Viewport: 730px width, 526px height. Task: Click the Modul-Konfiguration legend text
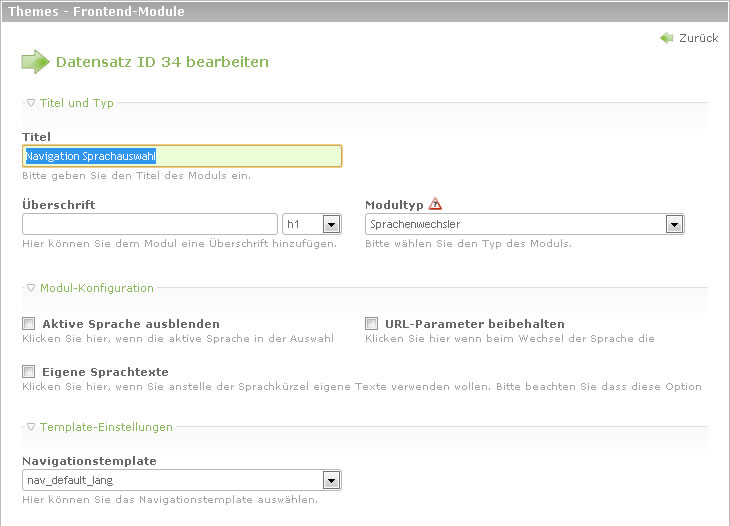click(97, 288)
